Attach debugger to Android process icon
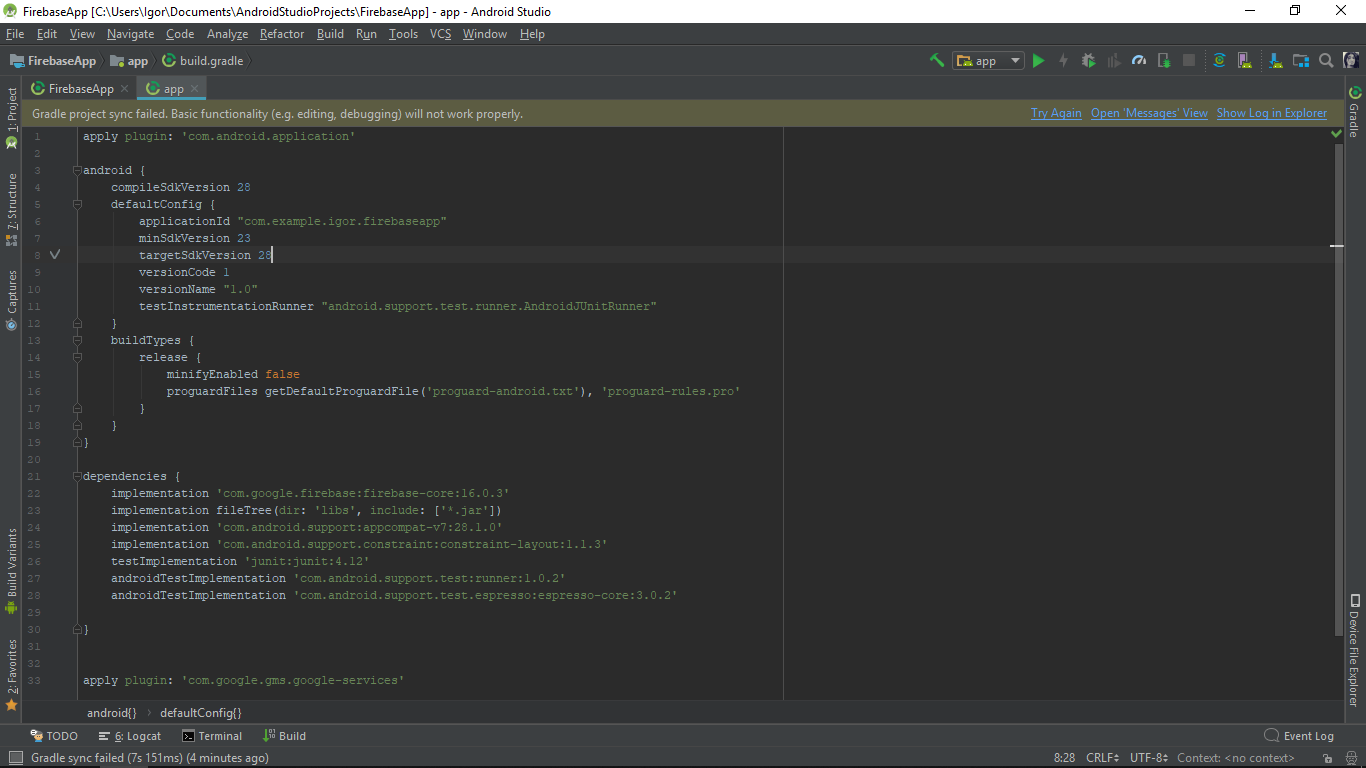Viewport: 1366px width, 768px height. coord(1164,61)
